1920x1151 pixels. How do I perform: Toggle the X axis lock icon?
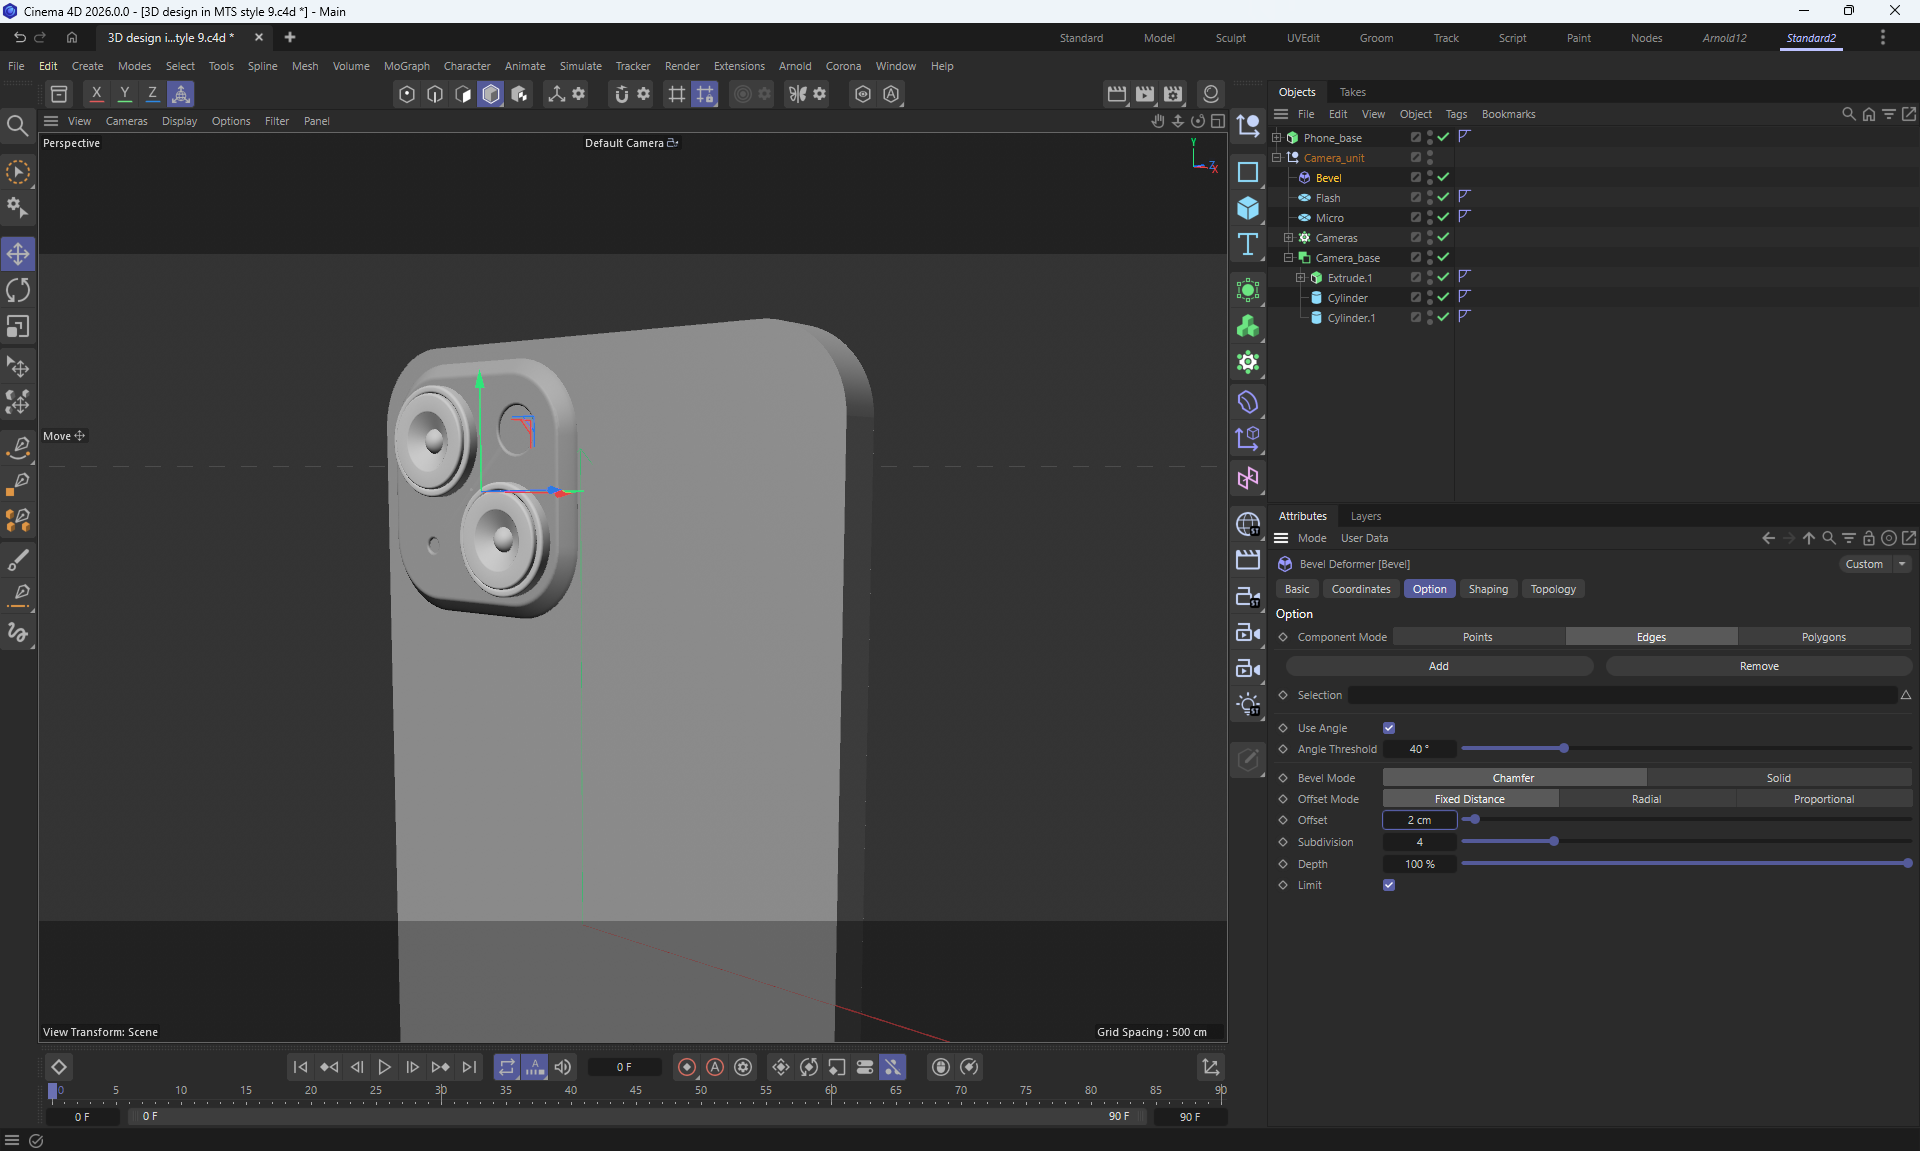96,93
